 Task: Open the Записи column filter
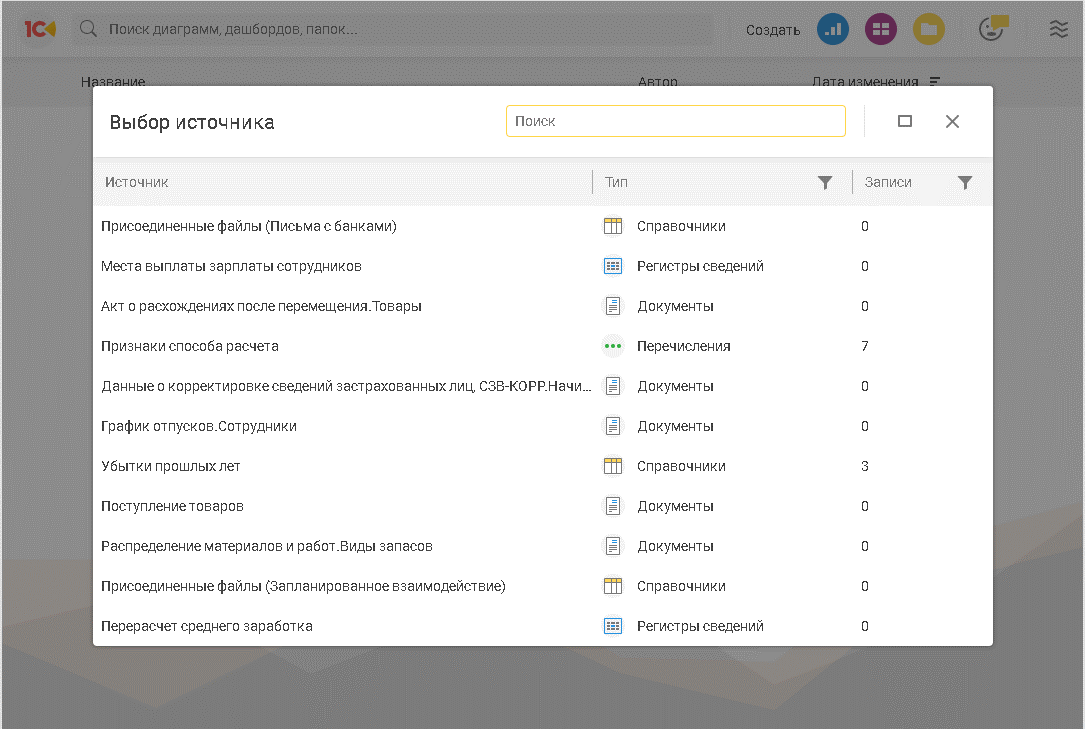point(965,182)
